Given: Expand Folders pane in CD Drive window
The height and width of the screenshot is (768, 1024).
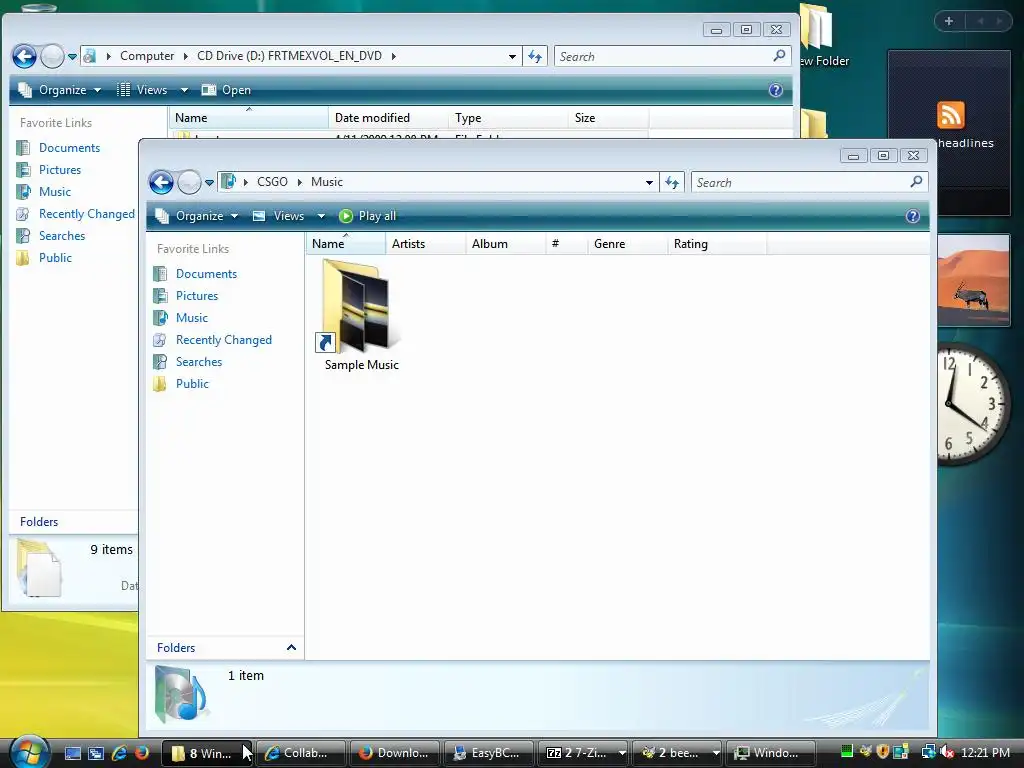Looking at the screenshot, I should point(74,522).
